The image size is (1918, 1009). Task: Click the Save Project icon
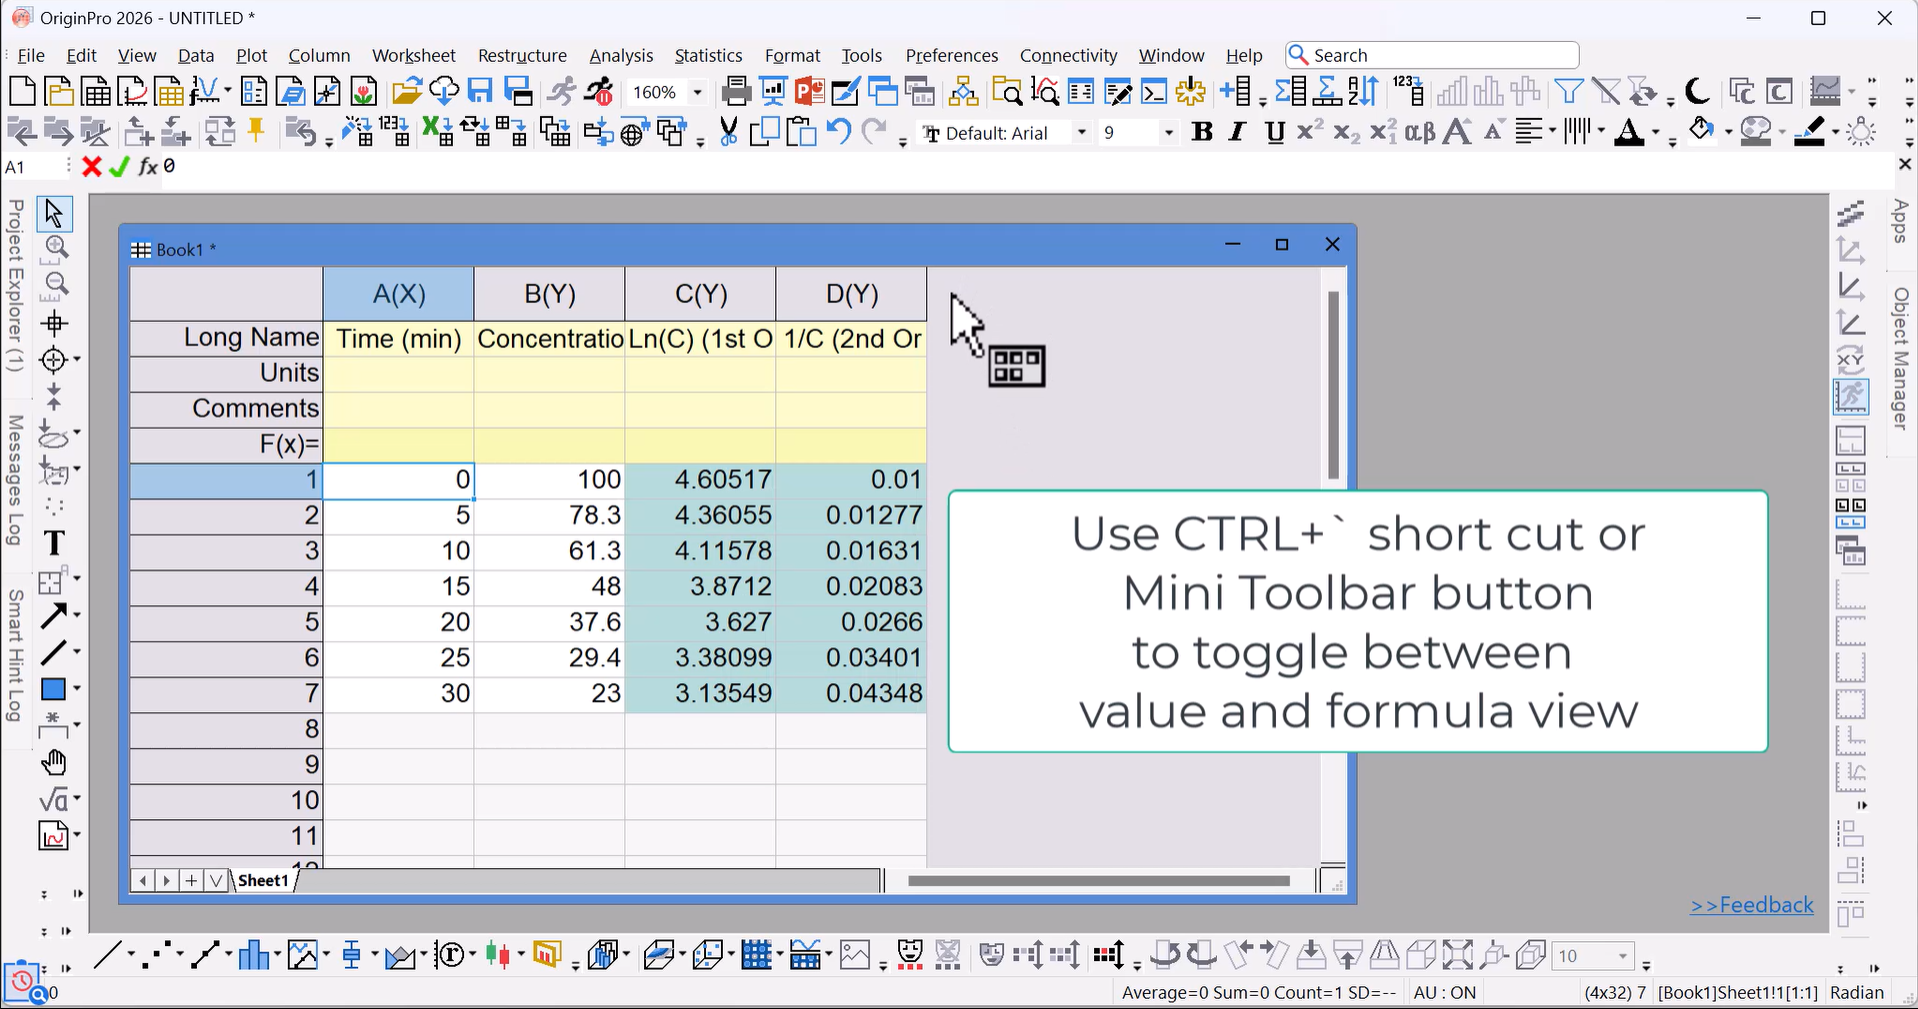point(481,92)
